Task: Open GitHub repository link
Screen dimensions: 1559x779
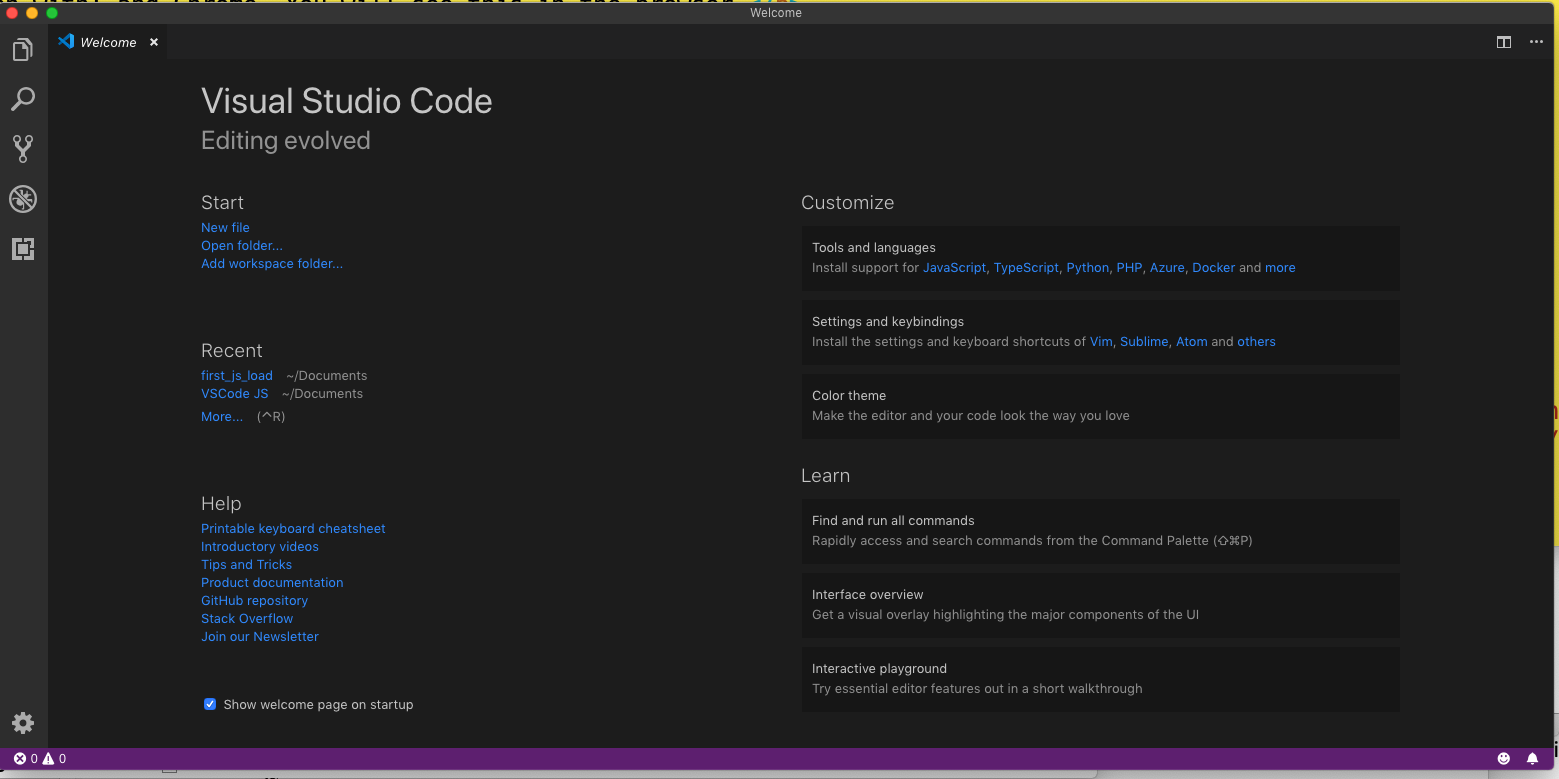Action: 254,600
